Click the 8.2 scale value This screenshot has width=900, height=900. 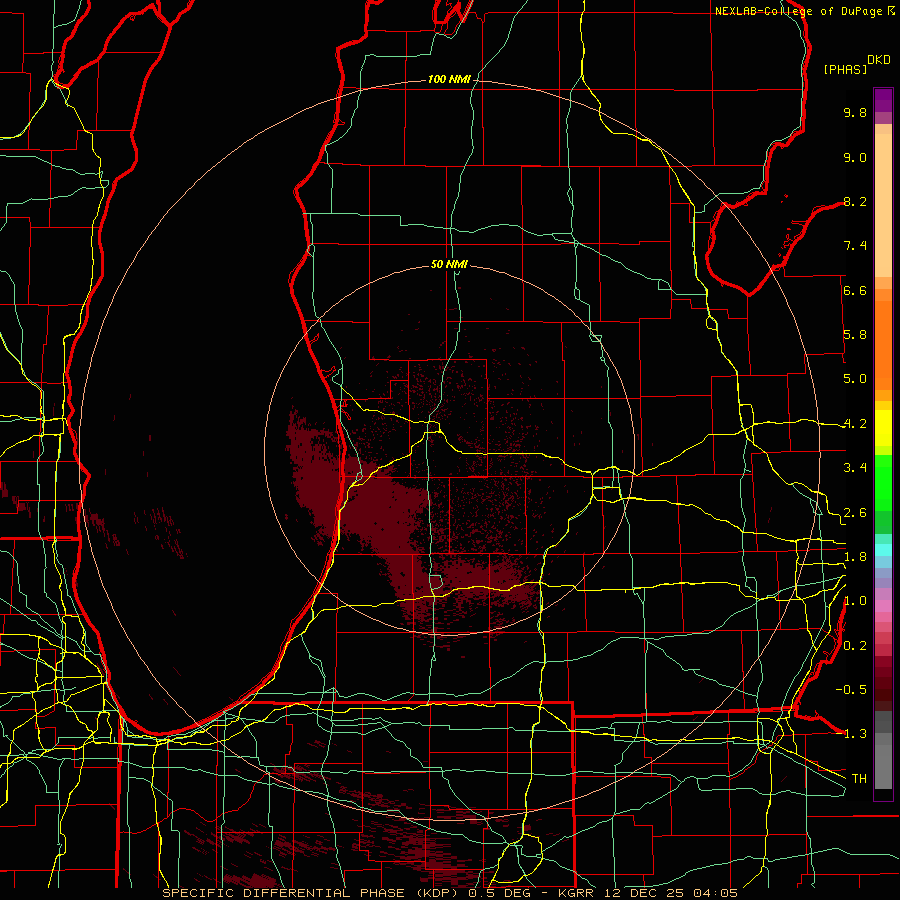point(855,201)
